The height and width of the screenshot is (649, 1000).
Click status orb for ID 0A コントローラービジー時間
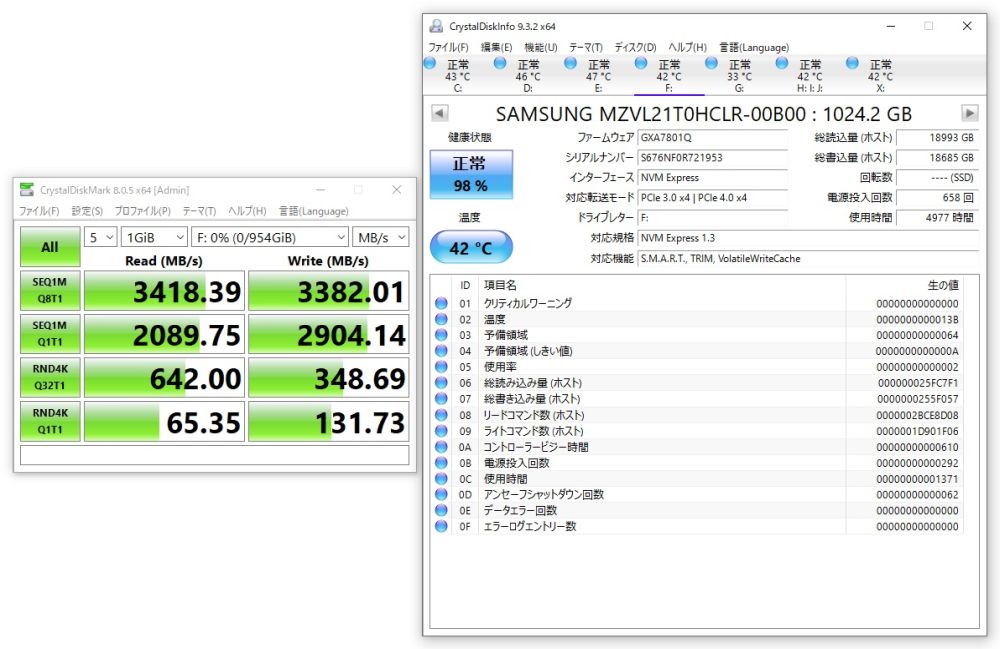tap(441, 447)
